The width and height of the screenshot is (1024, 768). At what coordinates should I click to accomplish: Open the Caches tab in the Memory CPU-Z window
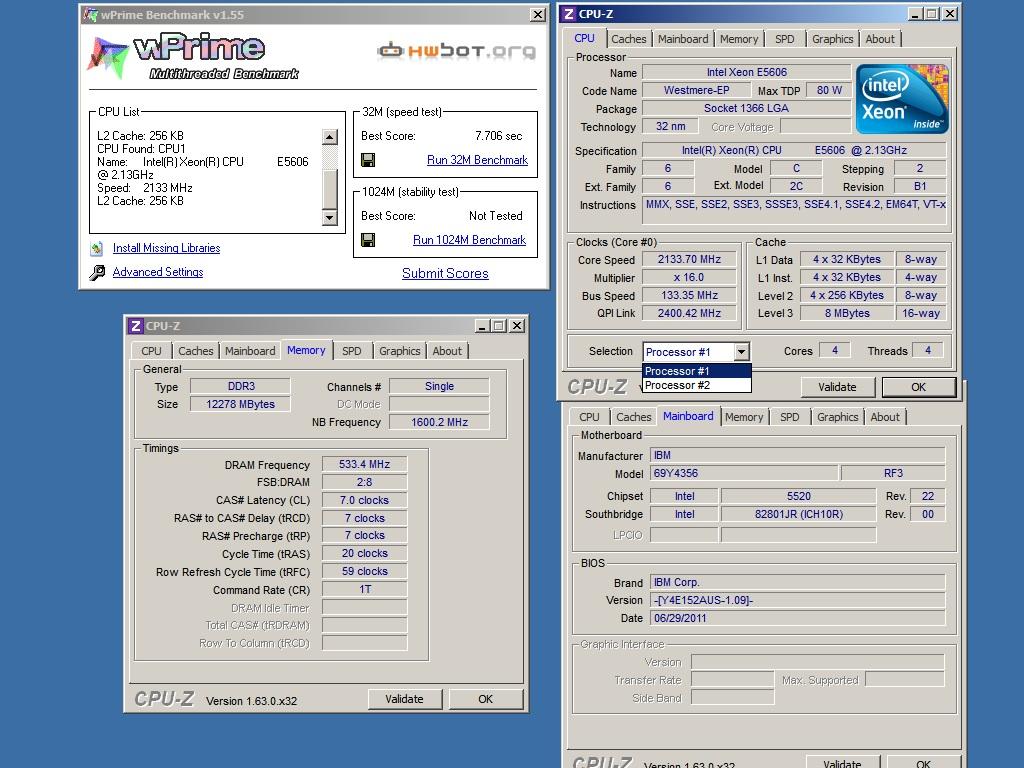coord(196,351)
